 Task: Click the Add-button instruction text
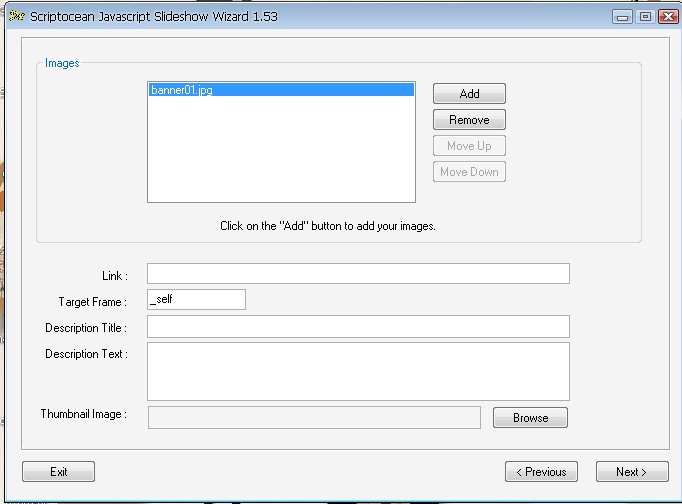pos(328,226)
